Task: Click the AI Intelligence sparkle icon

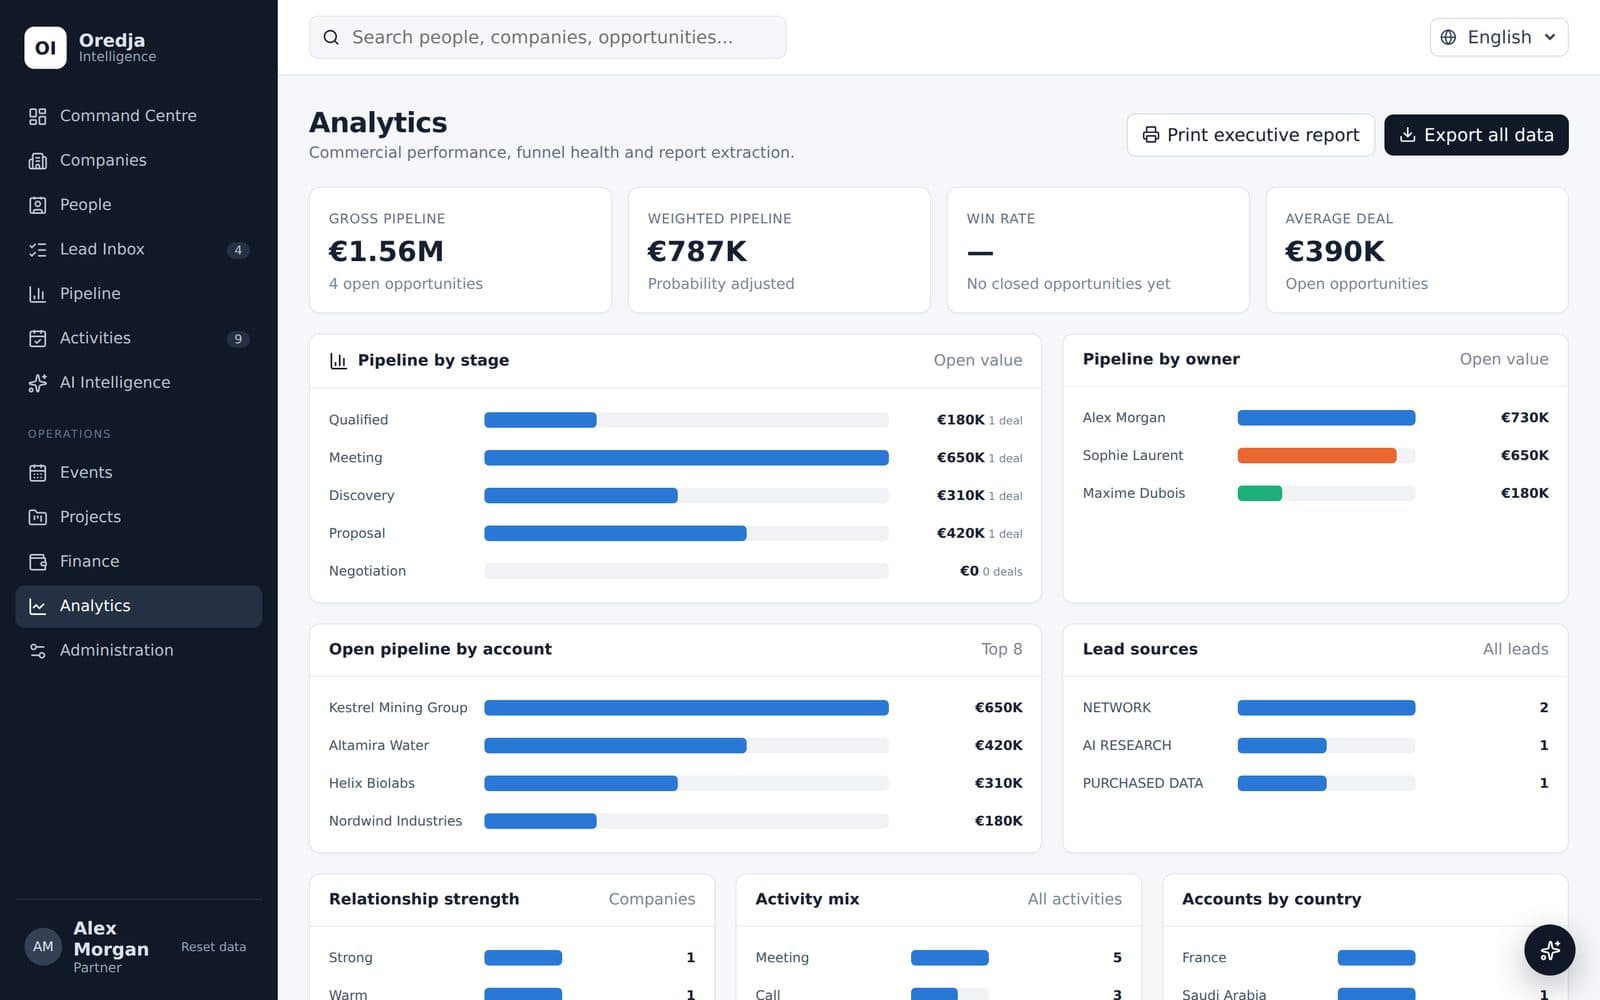Action: [x=38, y=383]
